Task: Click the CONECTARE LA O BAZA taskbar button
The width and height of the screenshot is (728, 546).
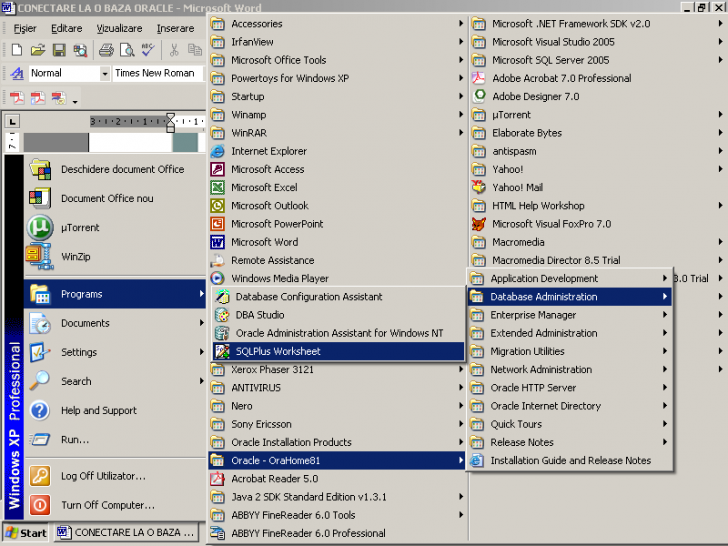Action: [x=126, y=533]
